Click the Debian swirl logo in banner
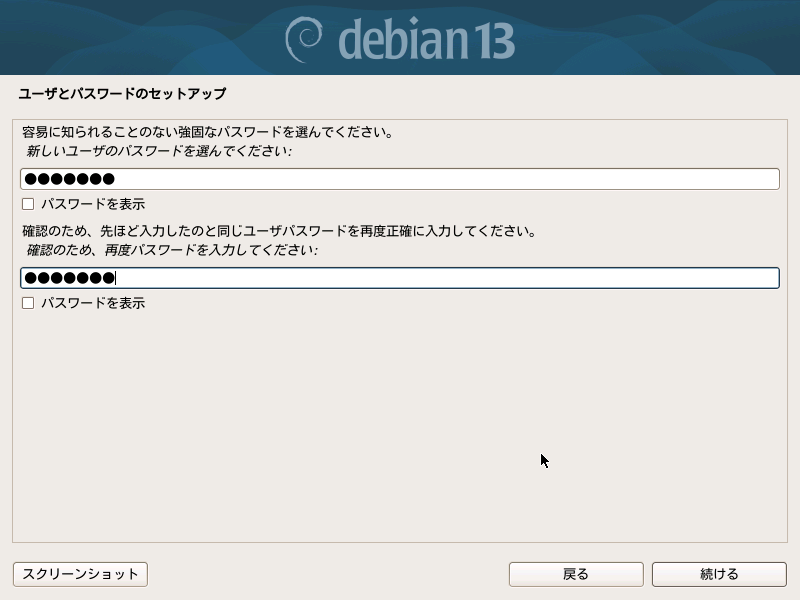 (x=304, y=39)
